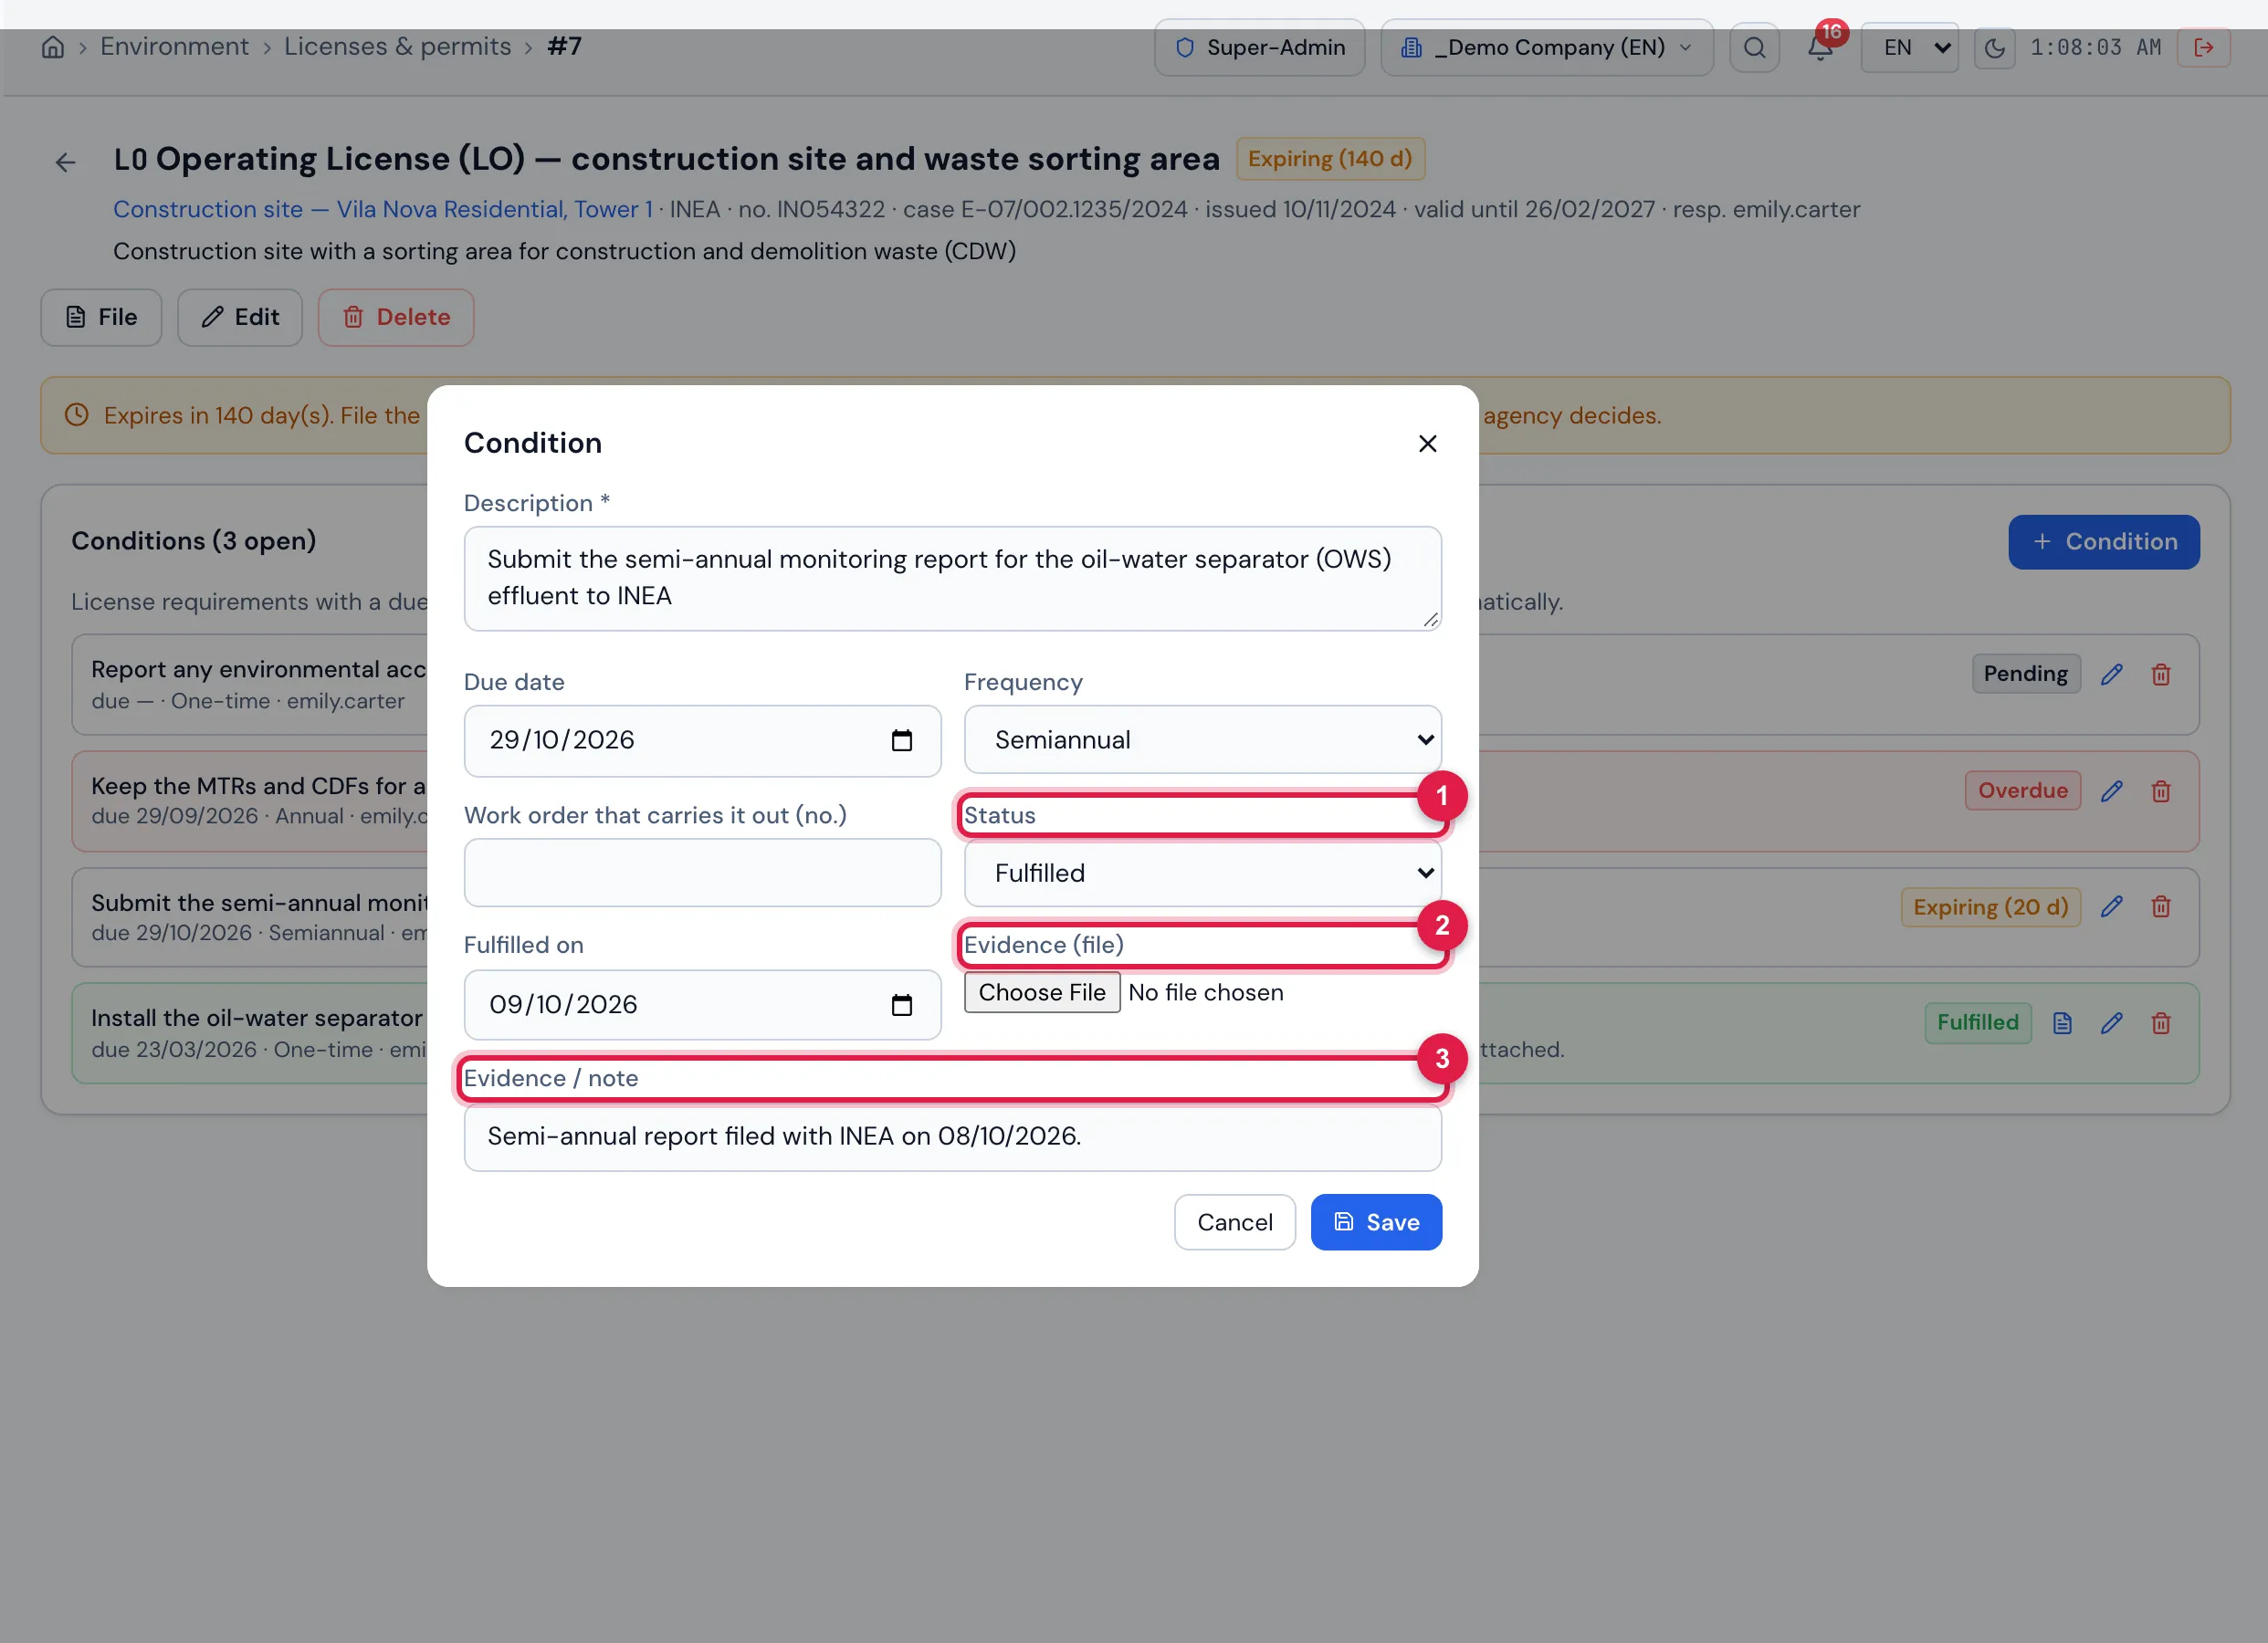Screen dimensions: 2268x1643
Task: Click the search magnifier icon in header
Action: [1754, 47]
